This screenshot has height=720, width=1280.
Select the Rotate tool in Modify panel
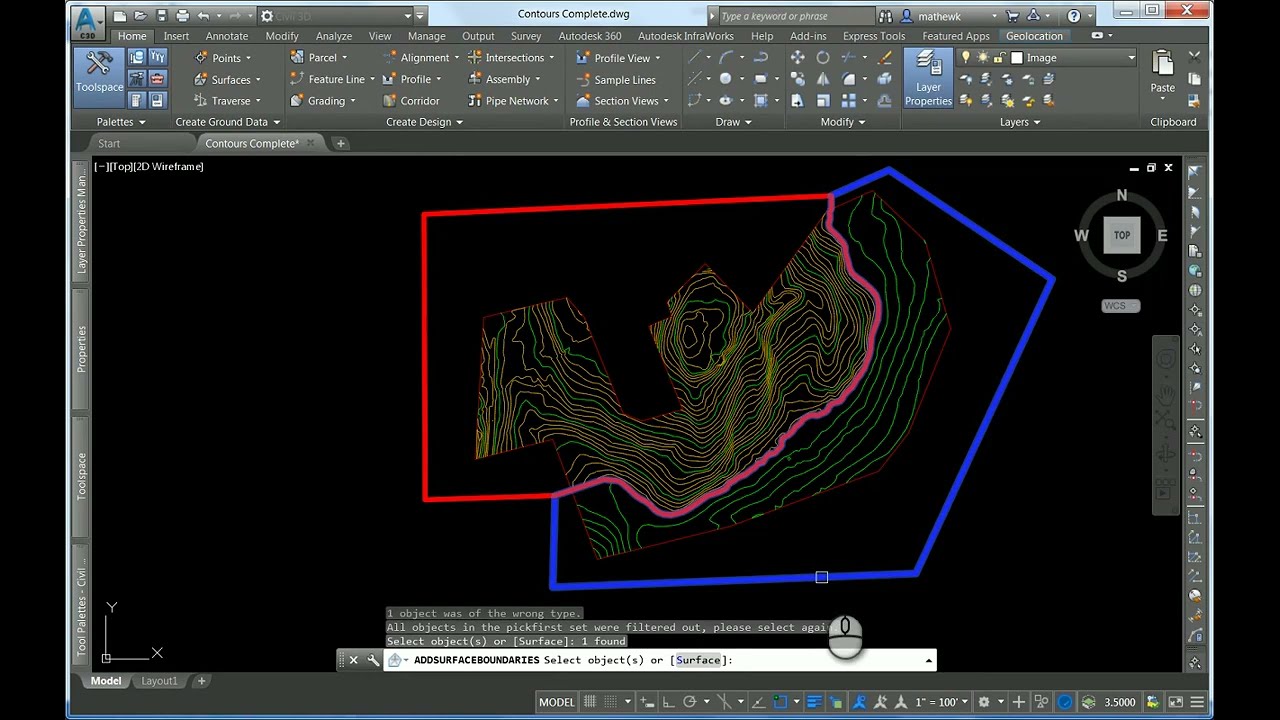pos(822,58)
